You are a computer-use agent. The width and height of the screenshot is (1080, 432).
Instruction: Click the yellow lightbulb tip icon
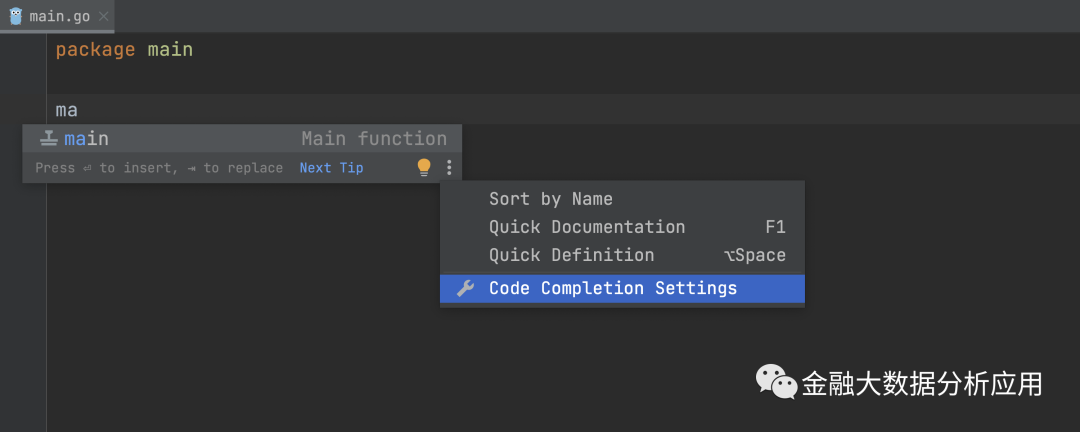click(424, 168)
